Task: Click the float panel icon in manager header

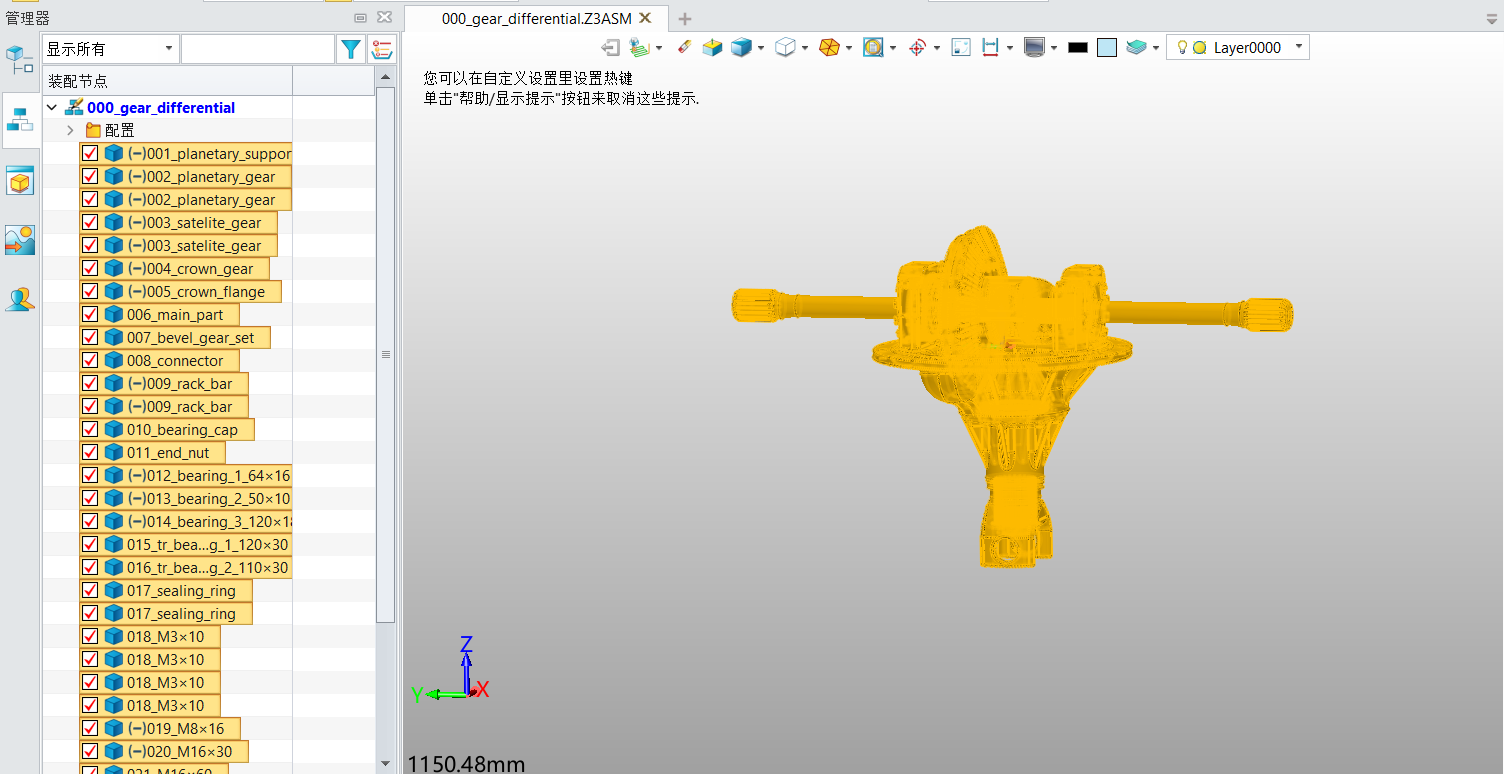Action: [360, 17]
